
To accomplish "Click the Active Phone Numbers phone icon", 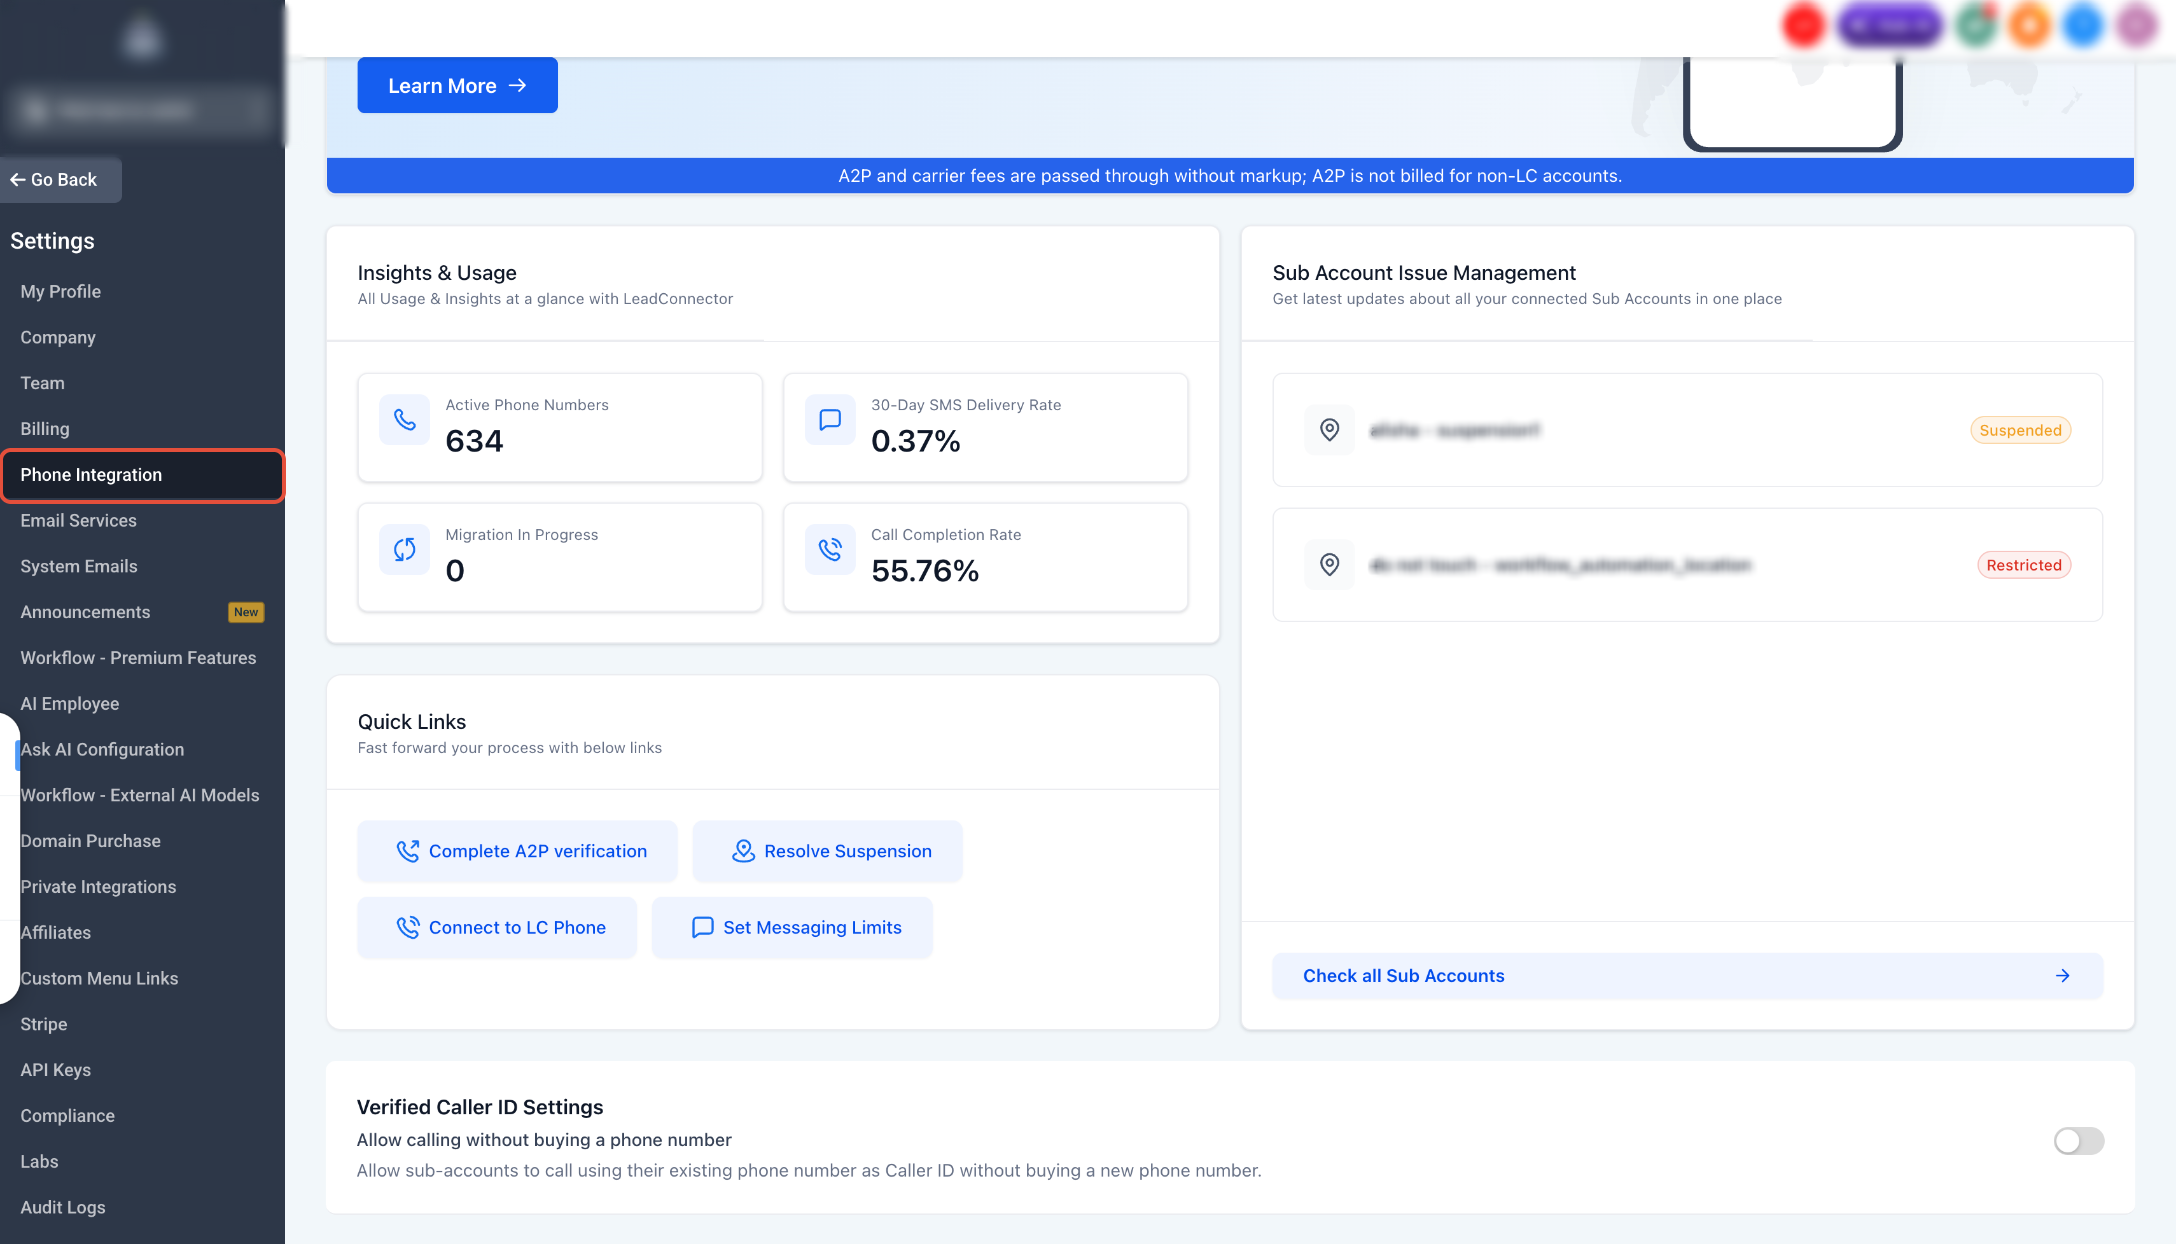I will pyautogui.click(x=404, y=420).
